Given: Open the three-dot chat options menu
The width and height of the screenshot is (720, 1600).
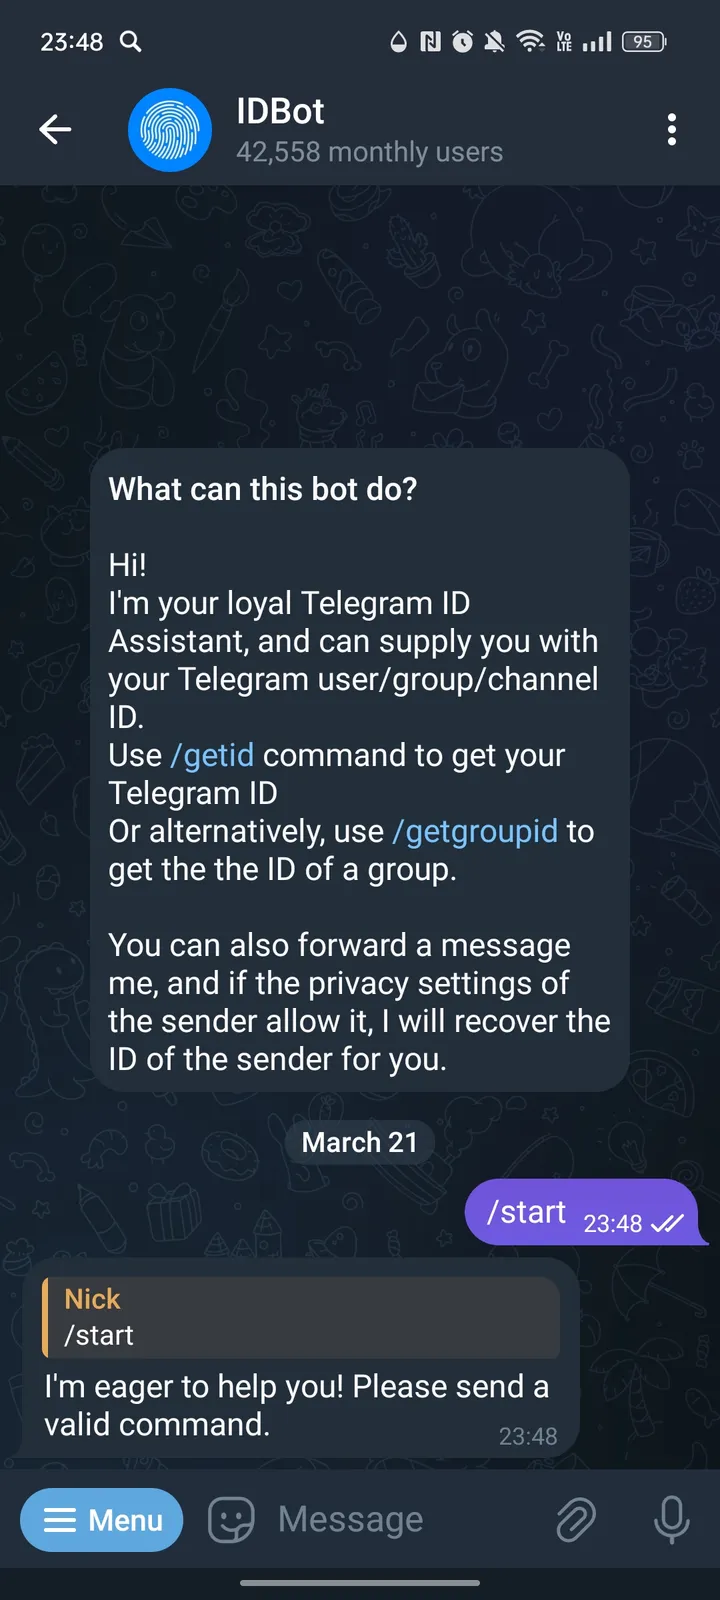Looking at the screenshot, I should point(672,129).
